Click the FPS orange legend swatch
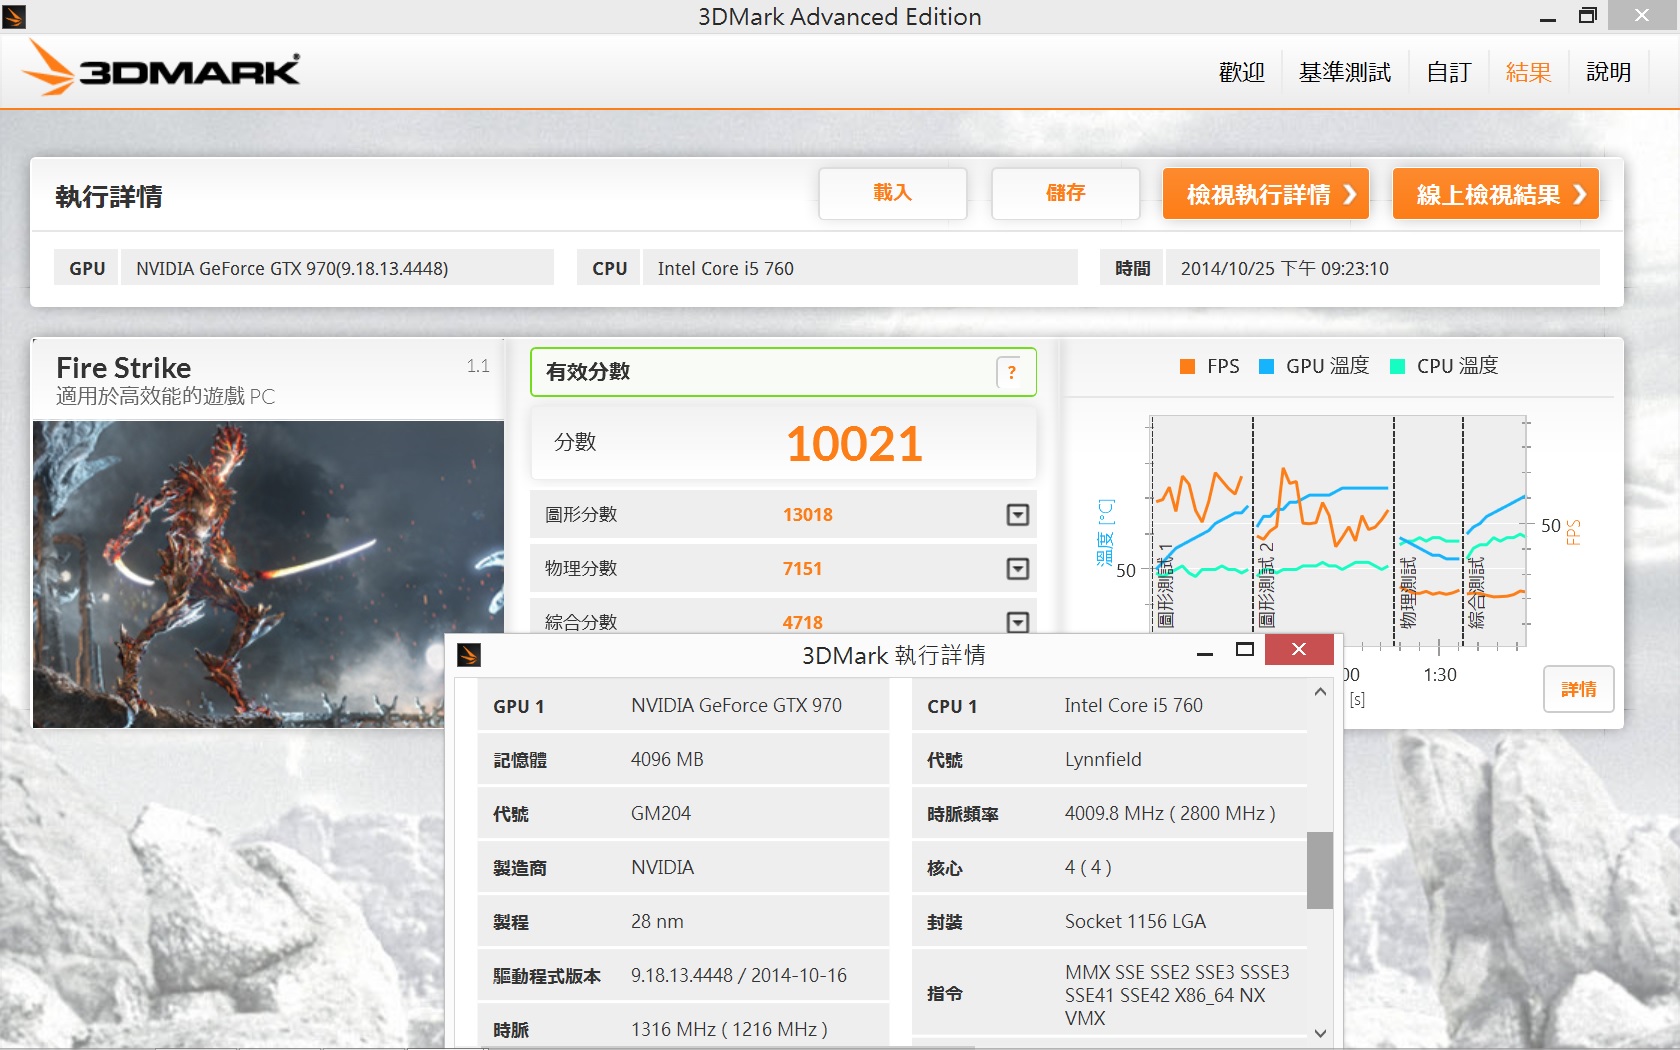Image resolution: width=1680 pixels, height=1050 pixels. click(x=1188, y=367)
